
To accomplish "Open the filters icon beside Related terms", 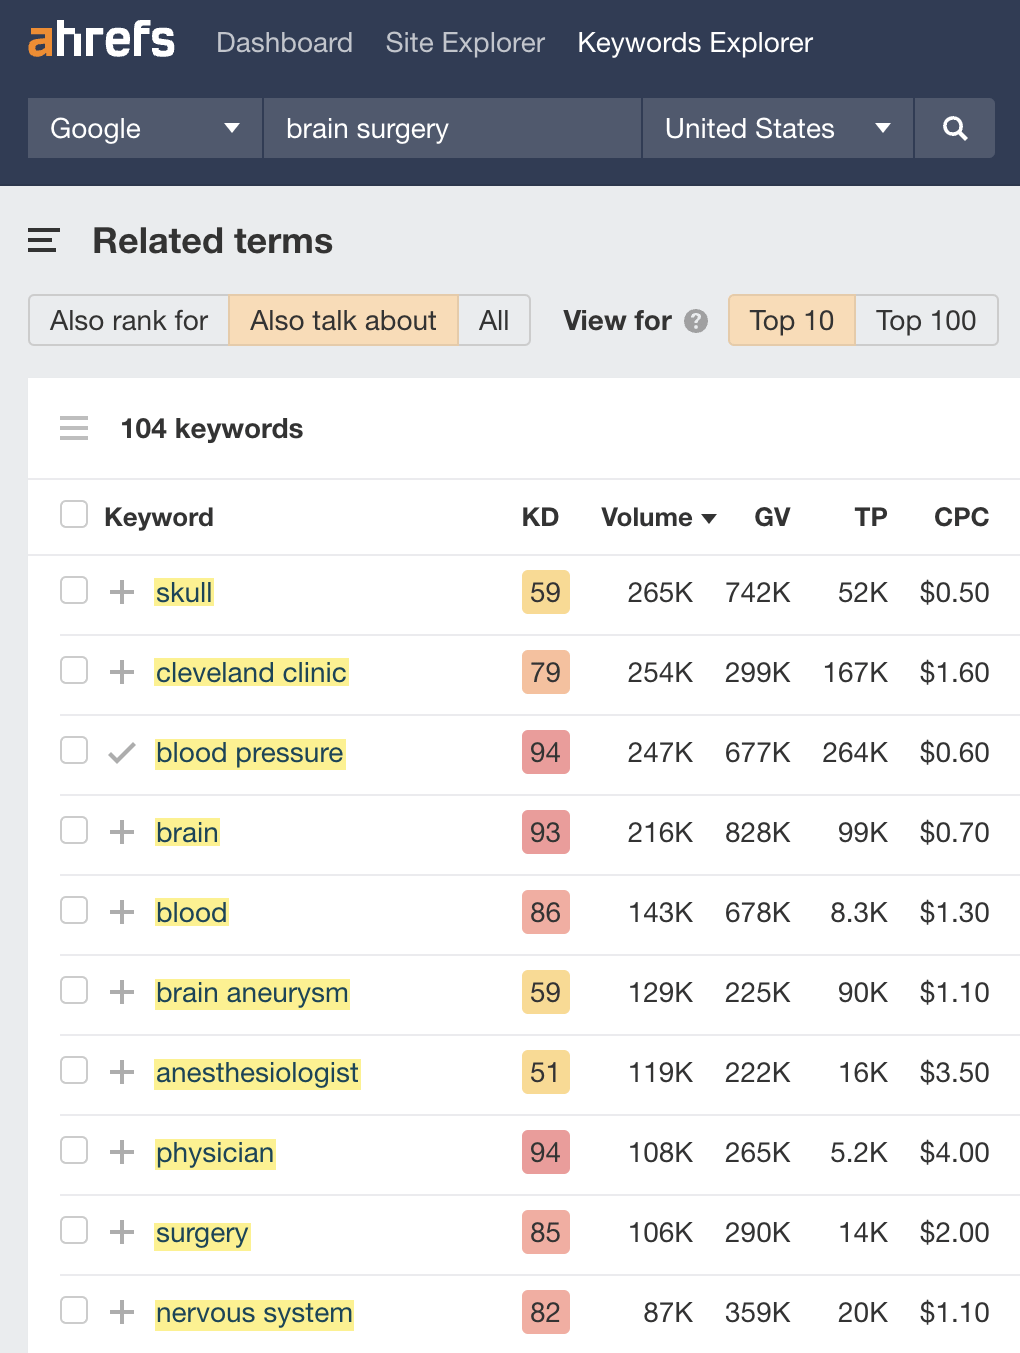I will click(42, 241).
